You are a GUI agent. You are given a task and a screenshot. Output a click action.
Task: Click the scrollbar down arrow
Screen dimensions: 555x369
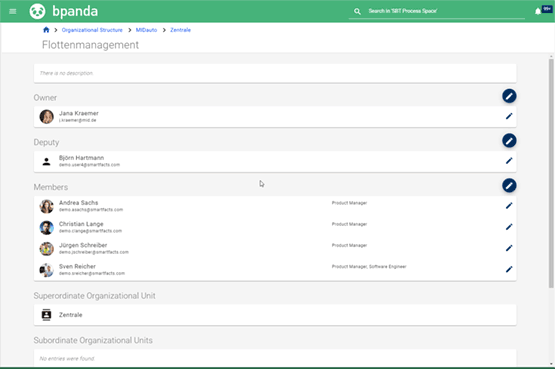click(551, 363)
